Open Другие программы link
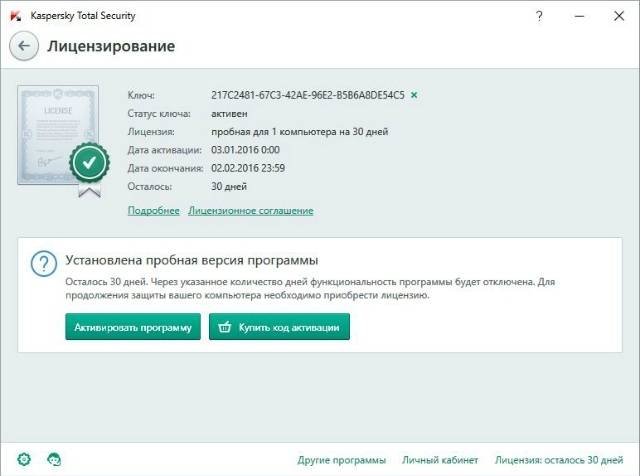 [x=341, y=460]
